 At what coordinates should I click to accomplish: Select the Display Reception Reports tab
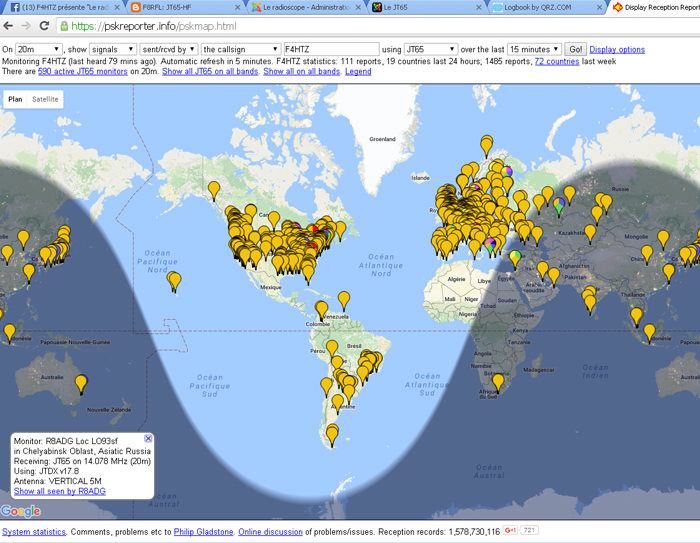click(x=658, y=8)
